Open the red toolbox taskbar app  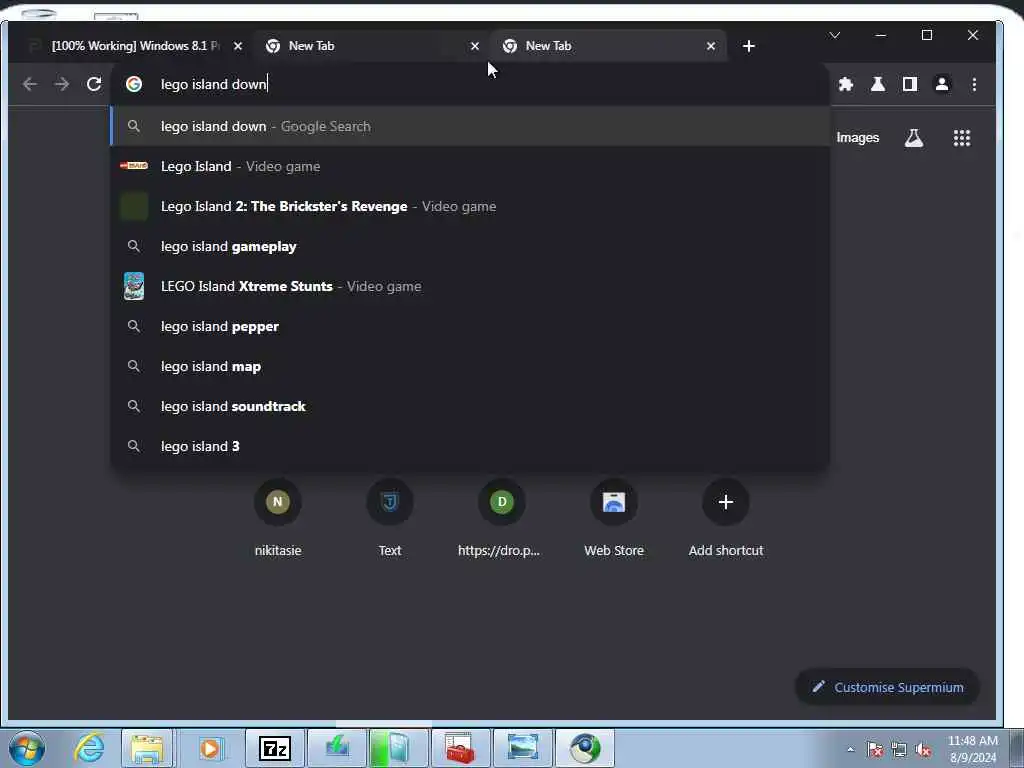[x=460, y=748]
